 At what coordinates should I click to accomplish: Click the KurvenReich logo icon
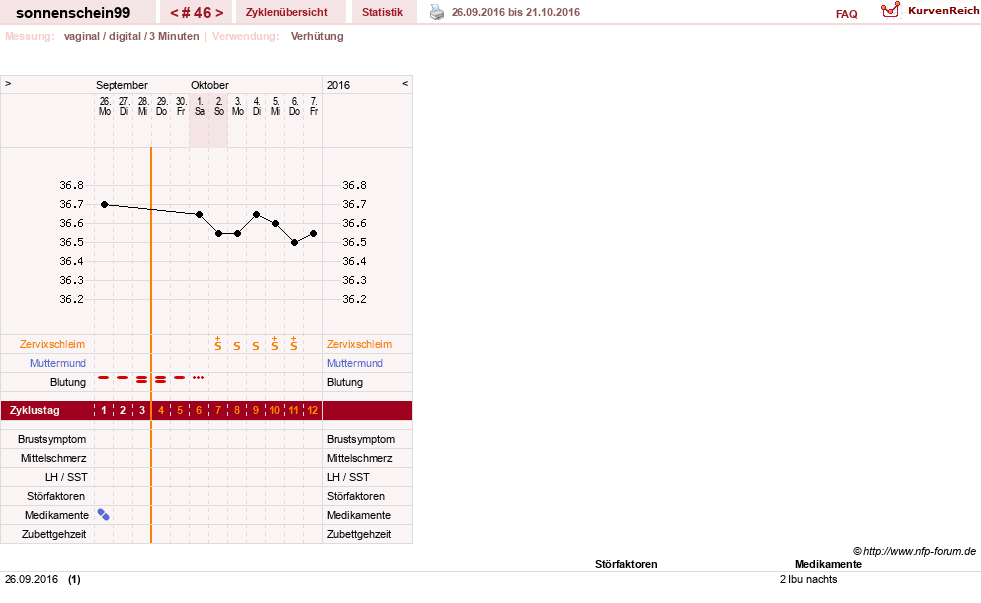(890, 10)
